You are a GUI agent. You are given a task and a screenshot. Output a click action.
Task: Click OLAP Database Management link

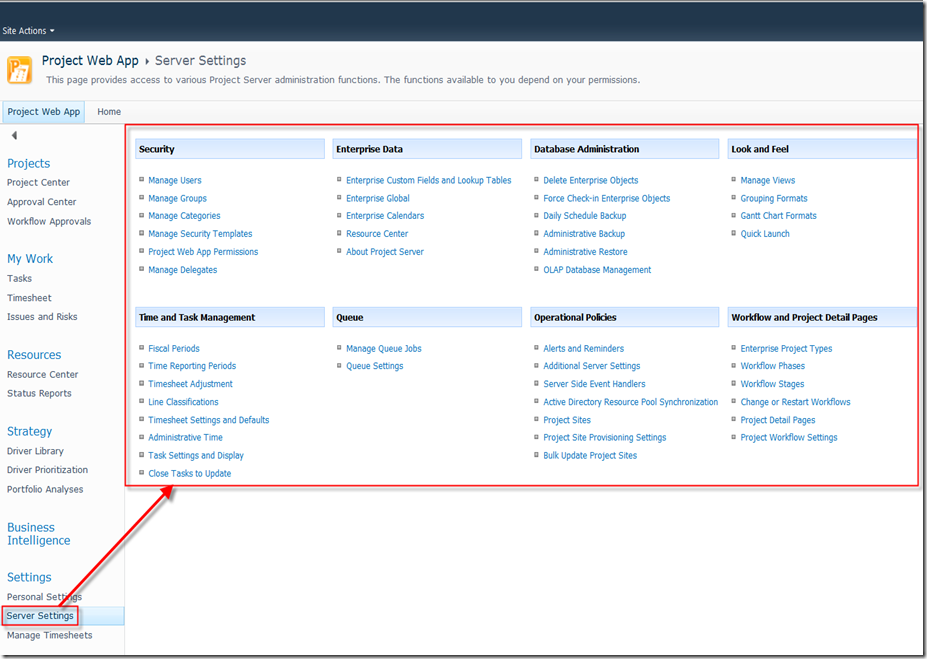click(x=597, y=270)
